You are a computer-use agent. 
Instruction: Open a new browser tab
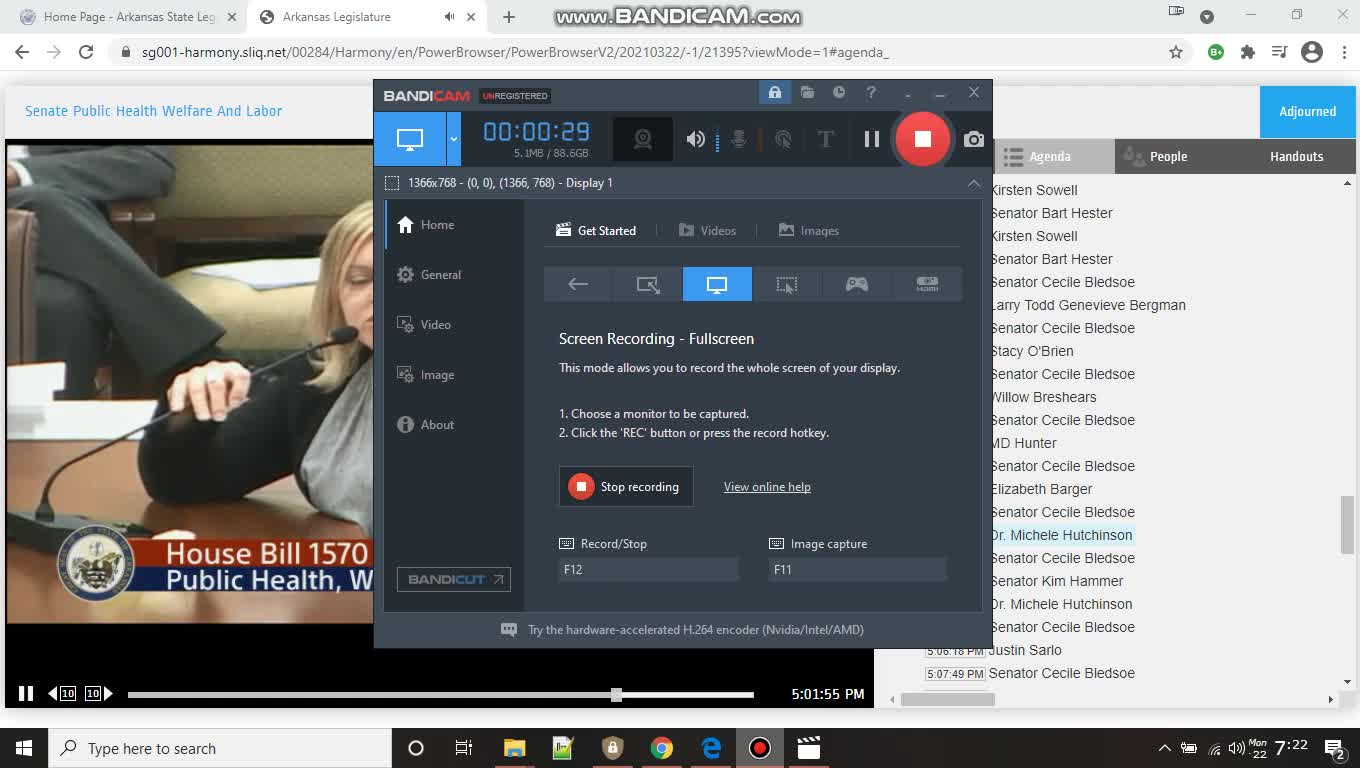[509, 17]
